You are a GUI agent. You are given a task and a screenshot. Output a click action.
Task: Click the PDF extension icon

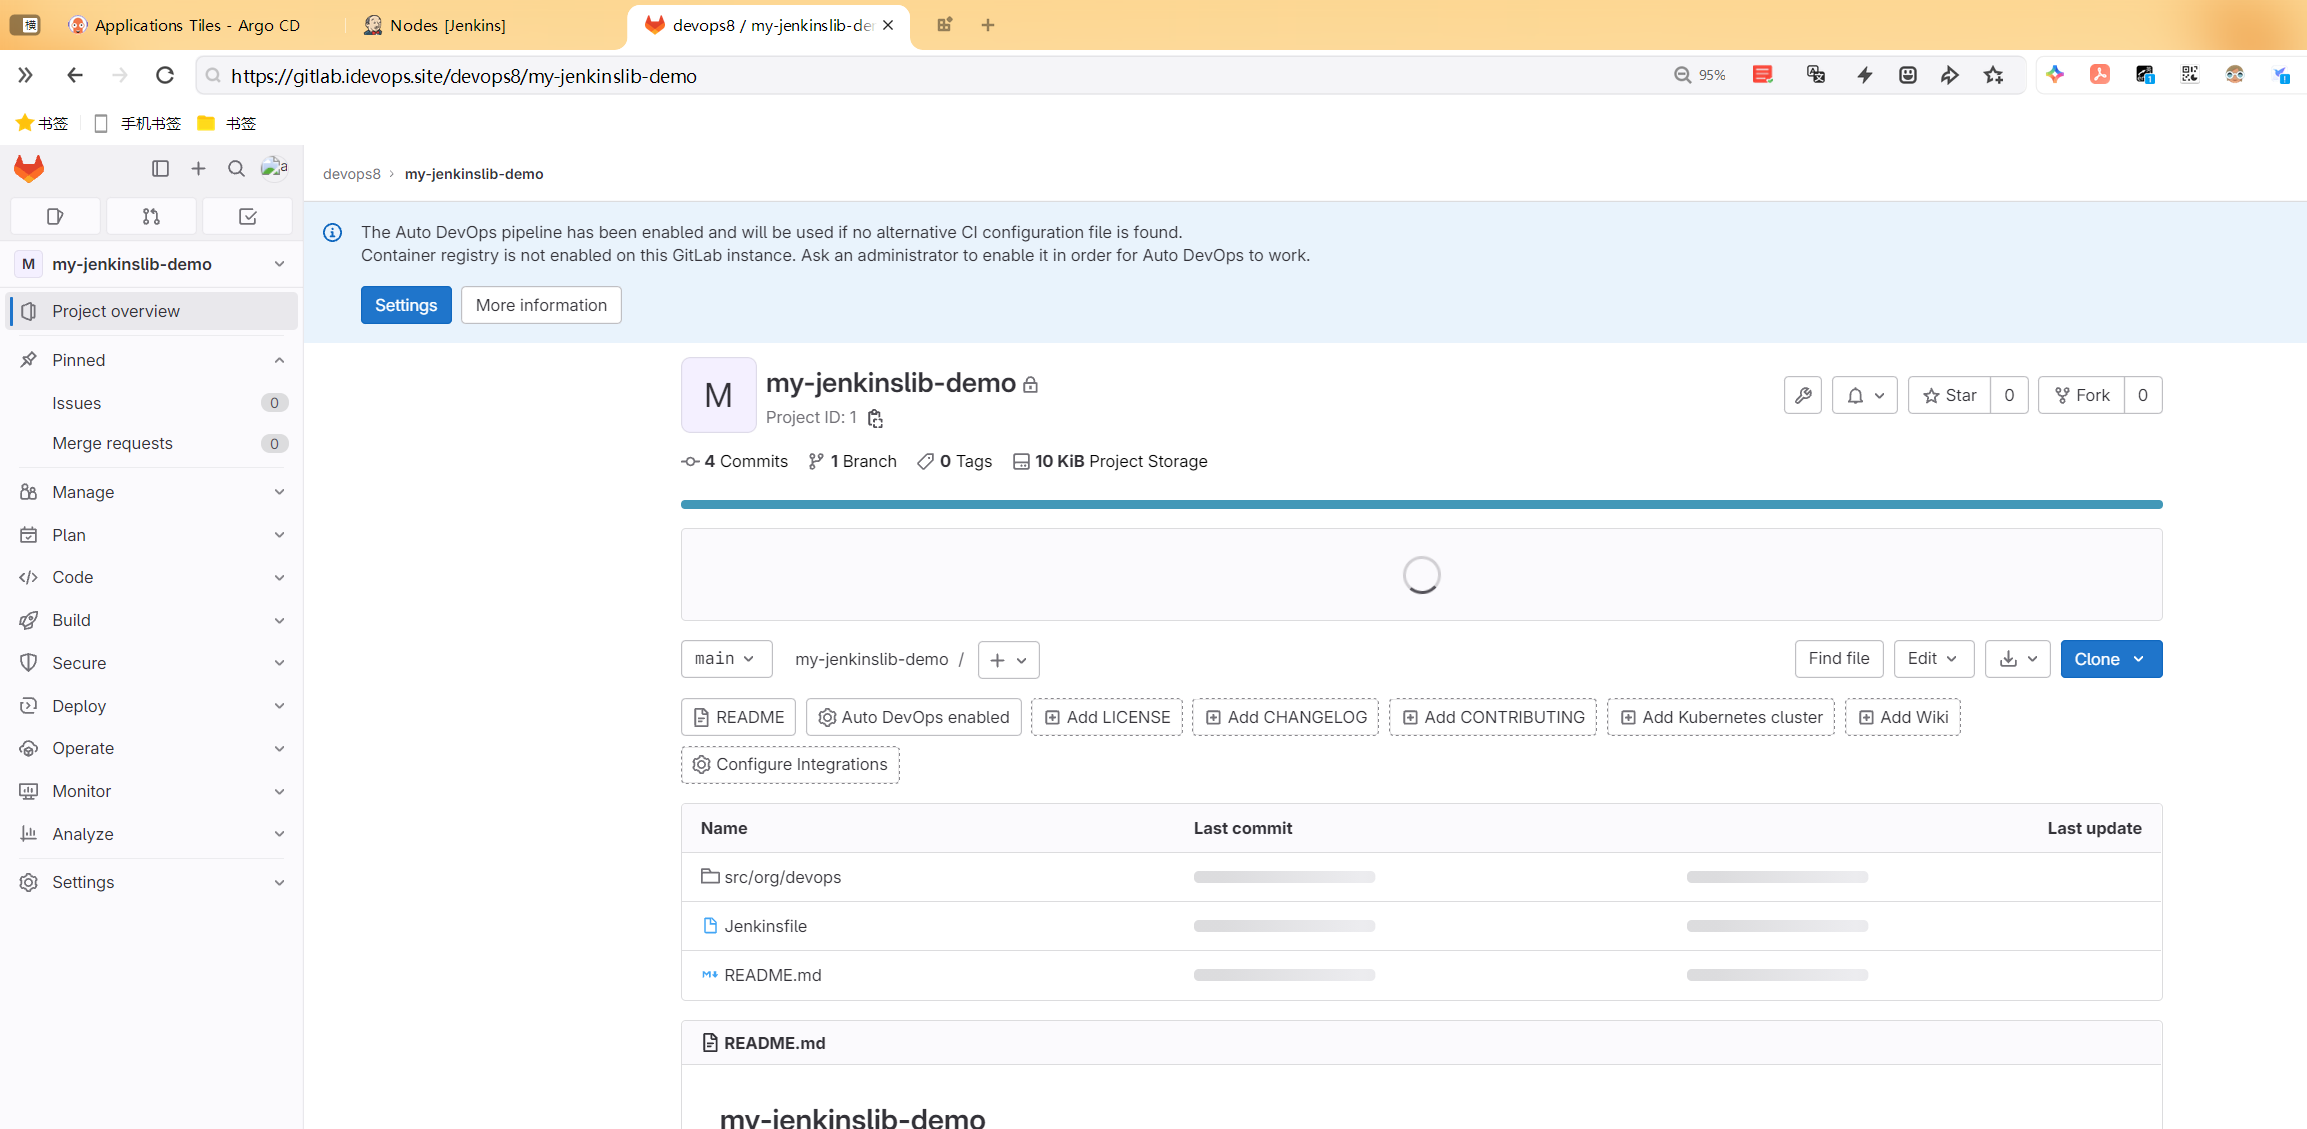[2100, 75]
